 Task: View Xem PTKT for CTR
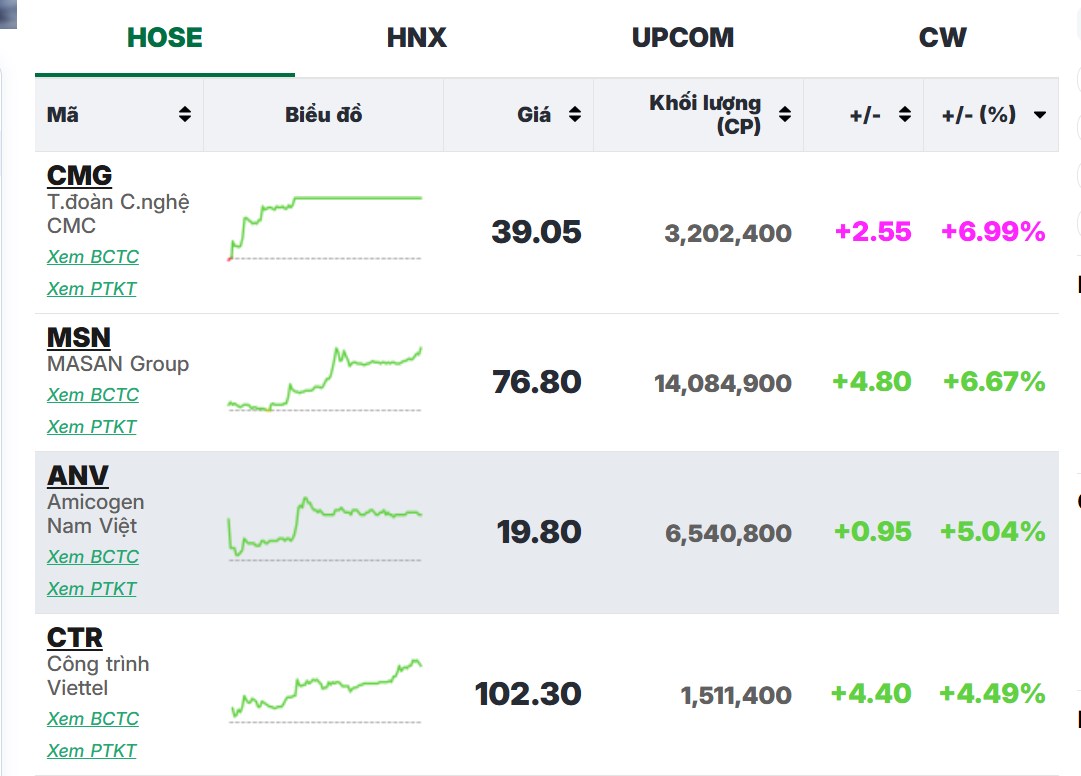92,751
